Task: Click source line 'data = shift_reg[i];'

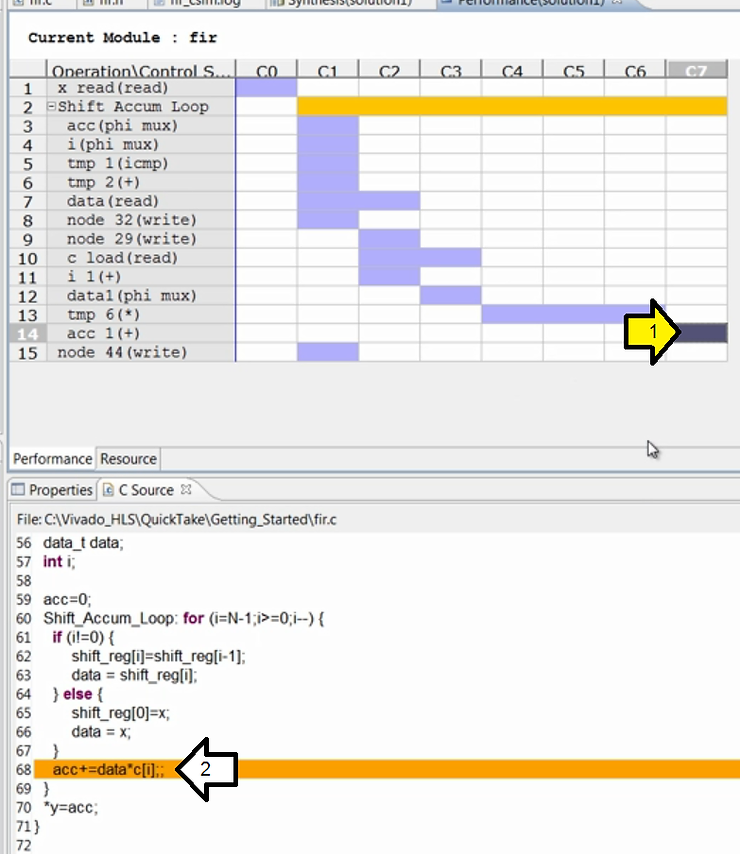Action: point(134,675)
